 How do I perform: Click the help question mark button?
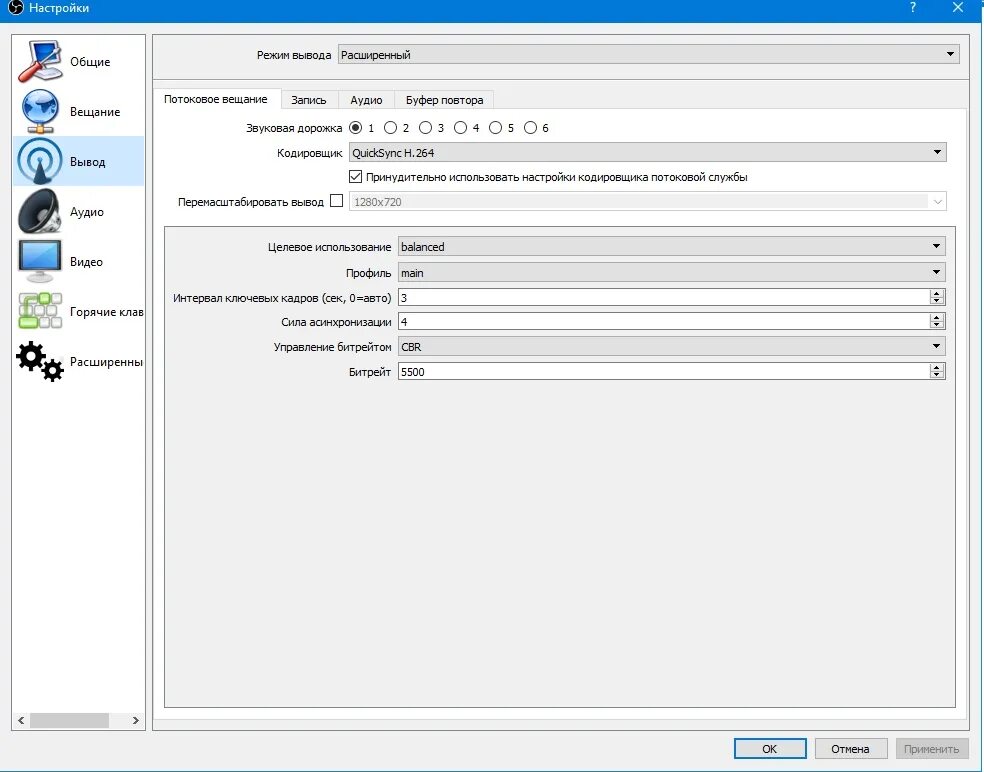pyautogui.click(x=913, y=8)
